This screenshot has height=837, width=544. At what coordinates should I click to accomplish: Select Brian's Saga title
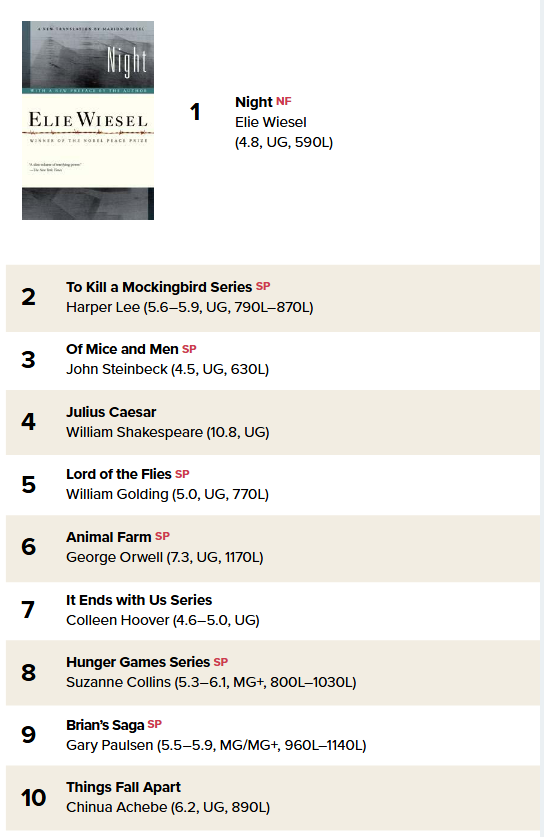coord(105,725)
